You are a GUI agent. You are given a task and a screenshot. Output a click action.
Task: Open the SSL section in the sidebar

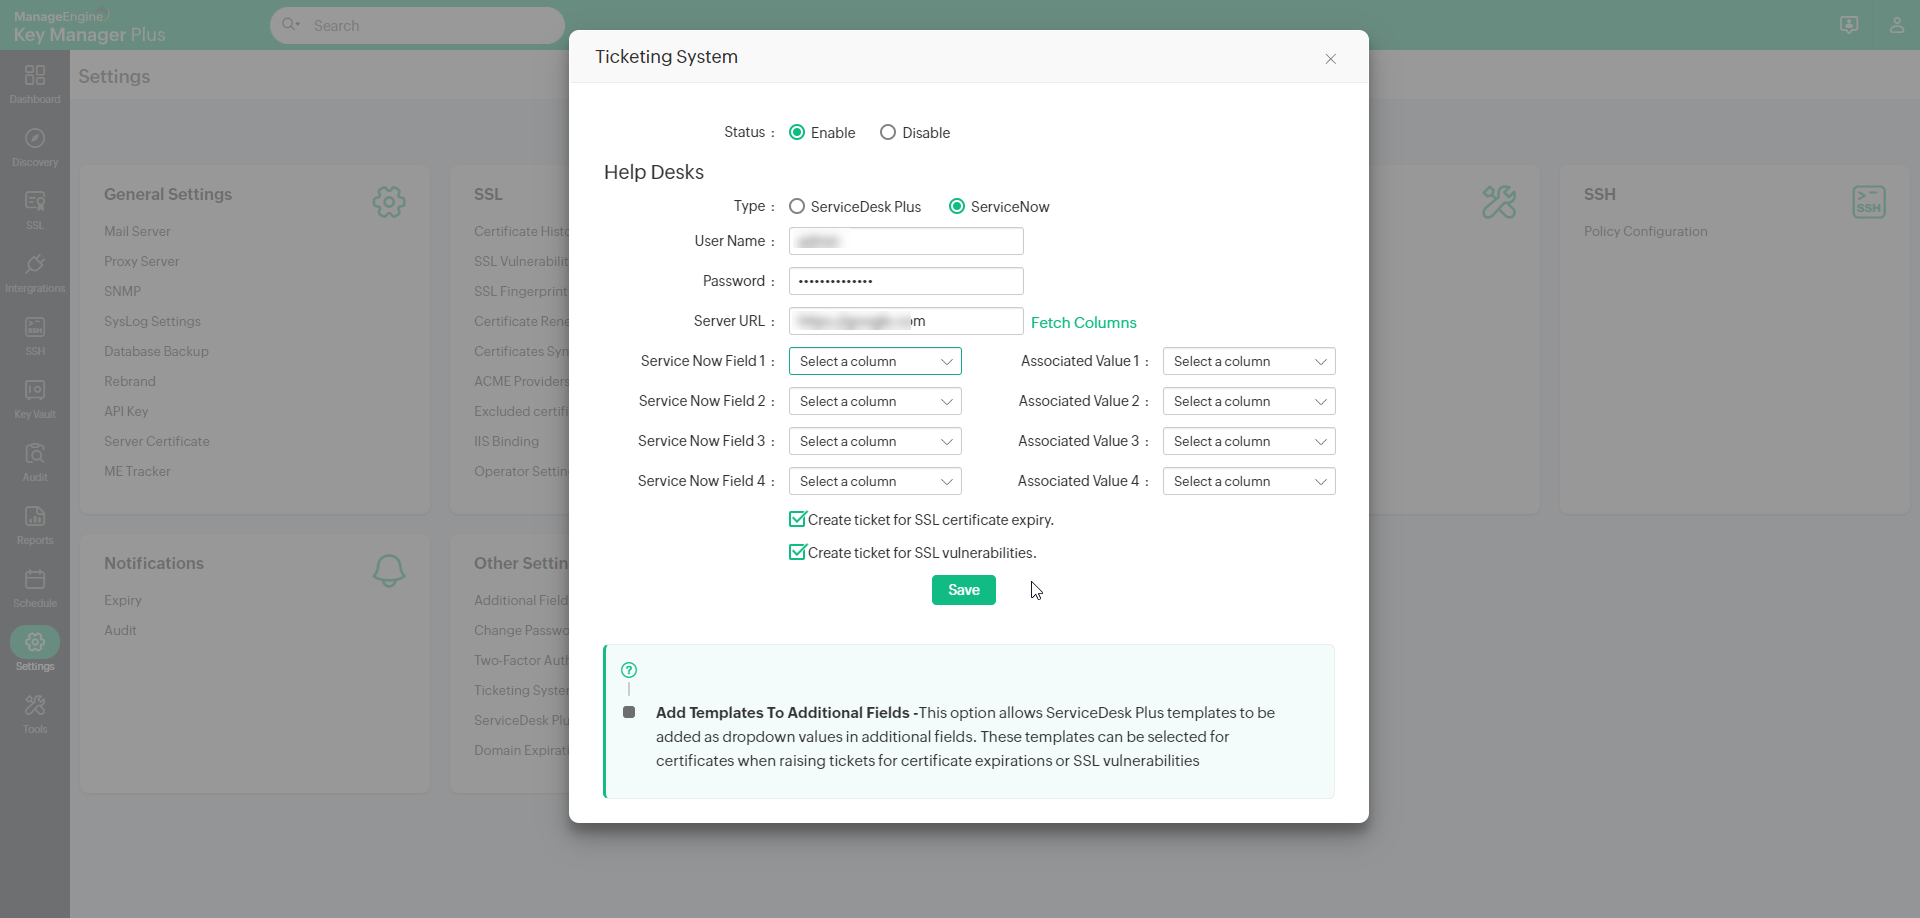(x=35, y=201)
